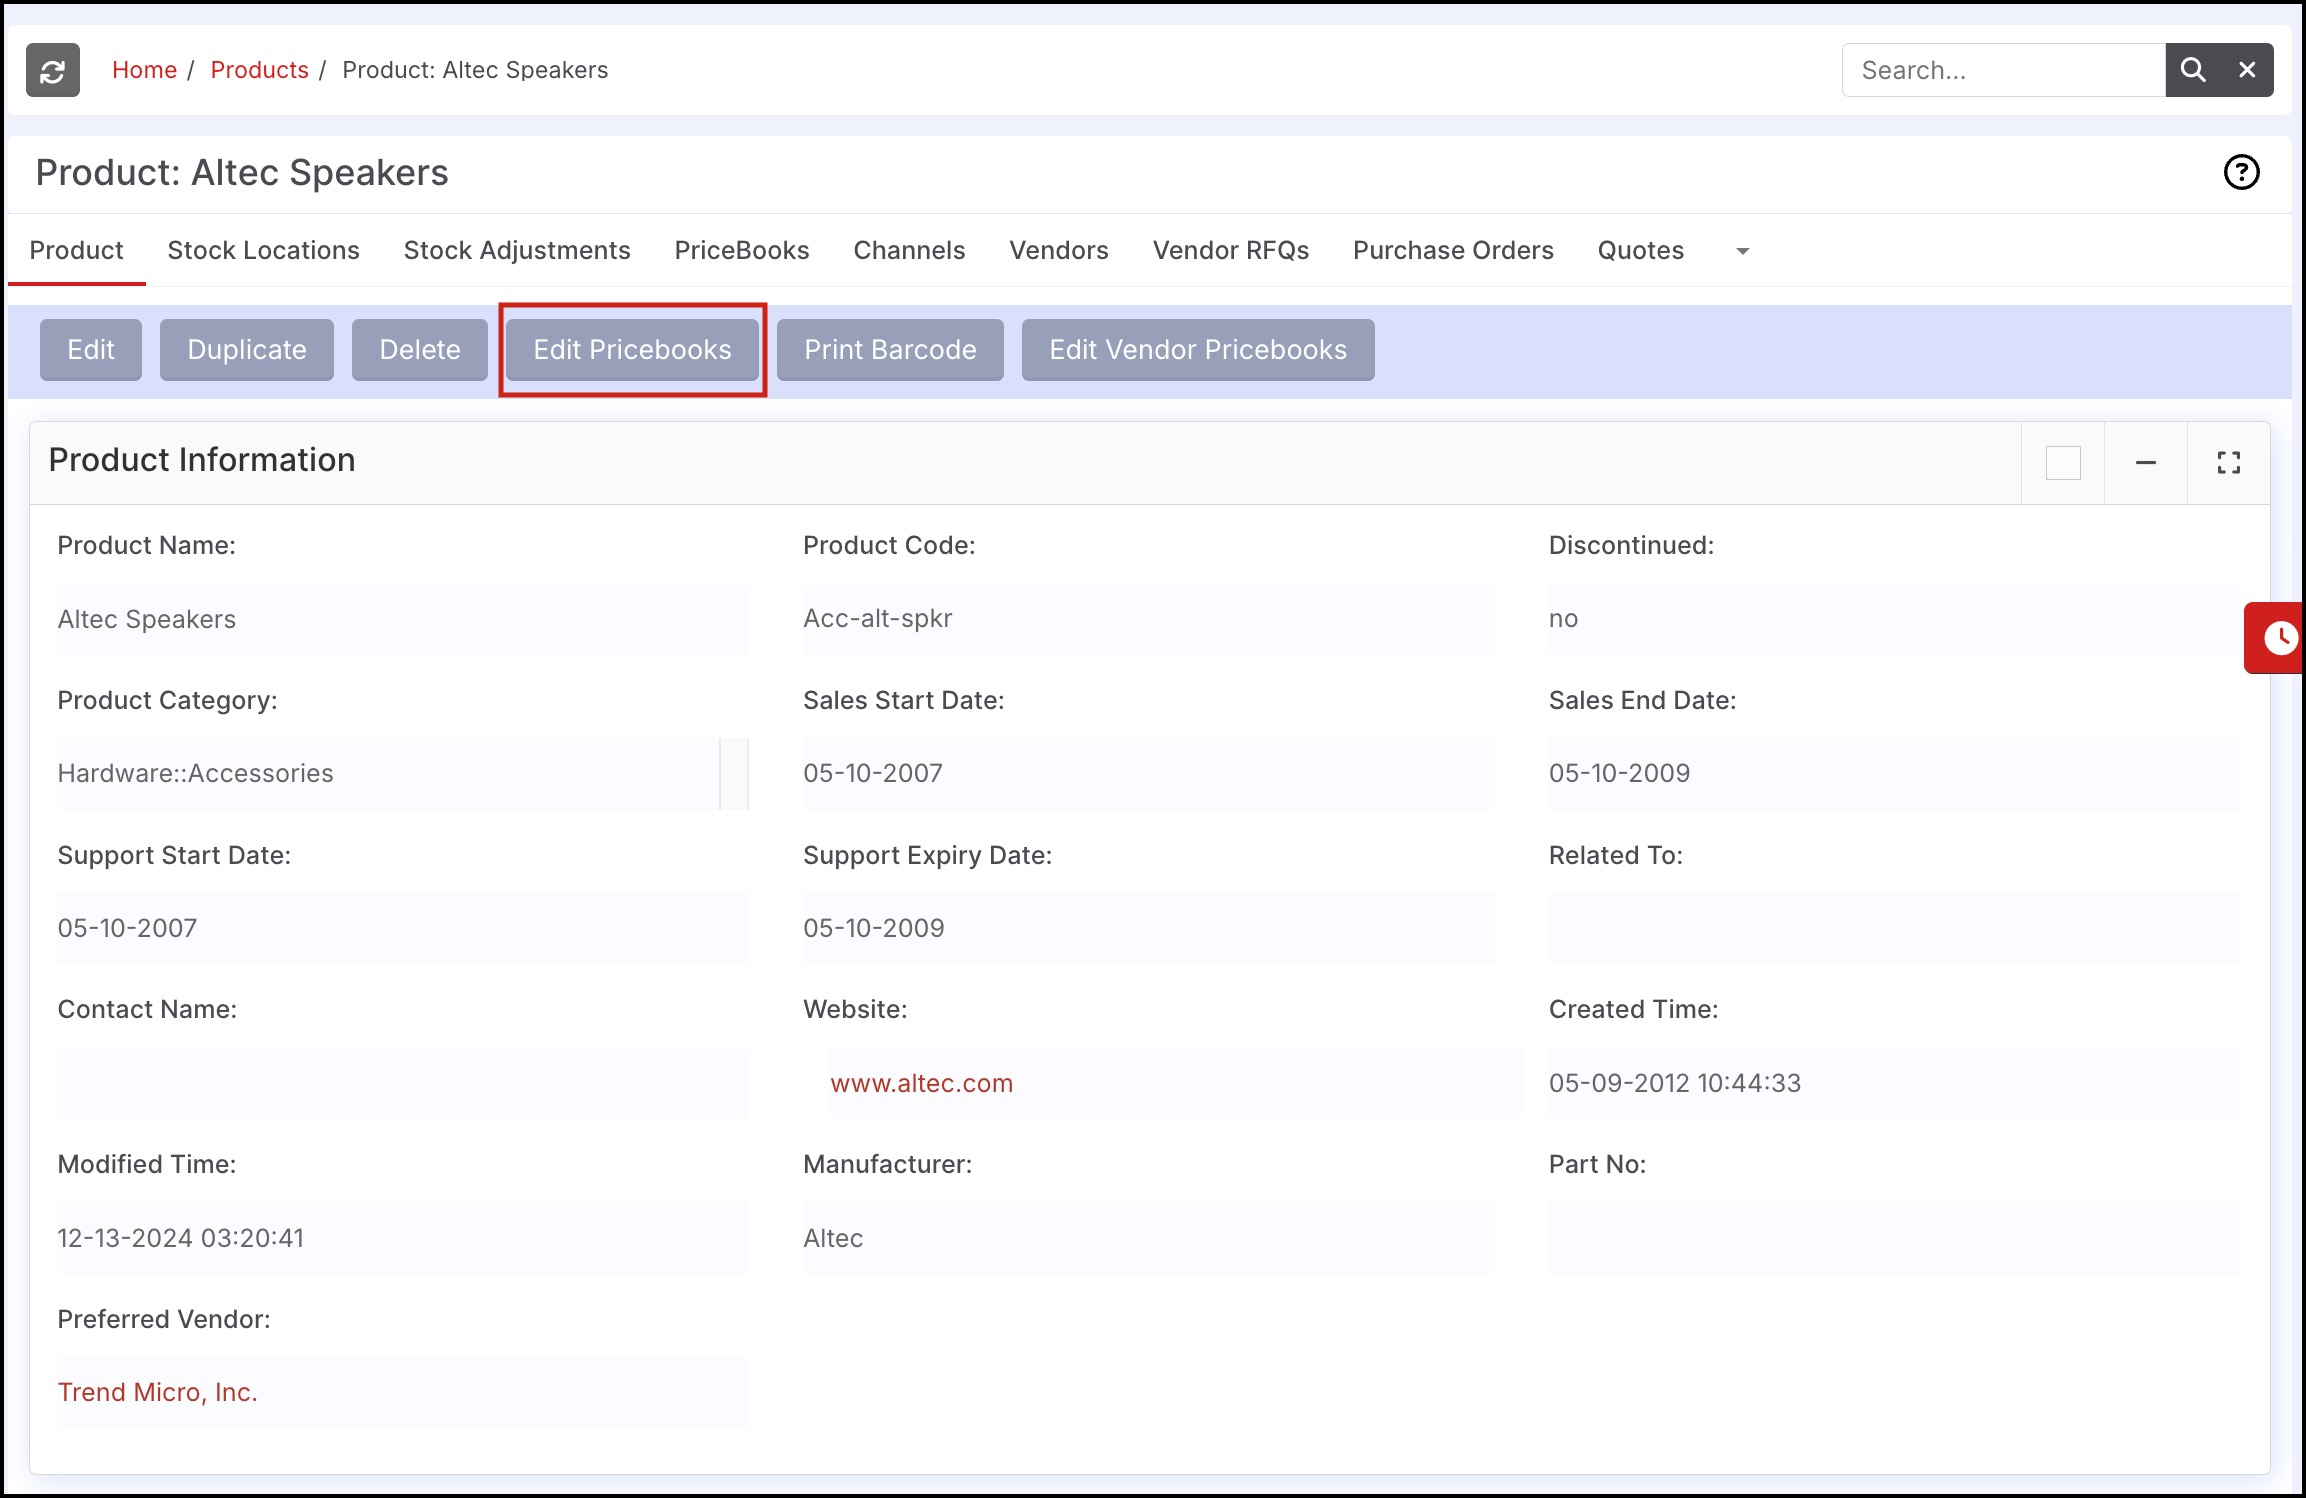Click the Edit button
The width and height of the screenshot is (2306, 1498).
91,350
